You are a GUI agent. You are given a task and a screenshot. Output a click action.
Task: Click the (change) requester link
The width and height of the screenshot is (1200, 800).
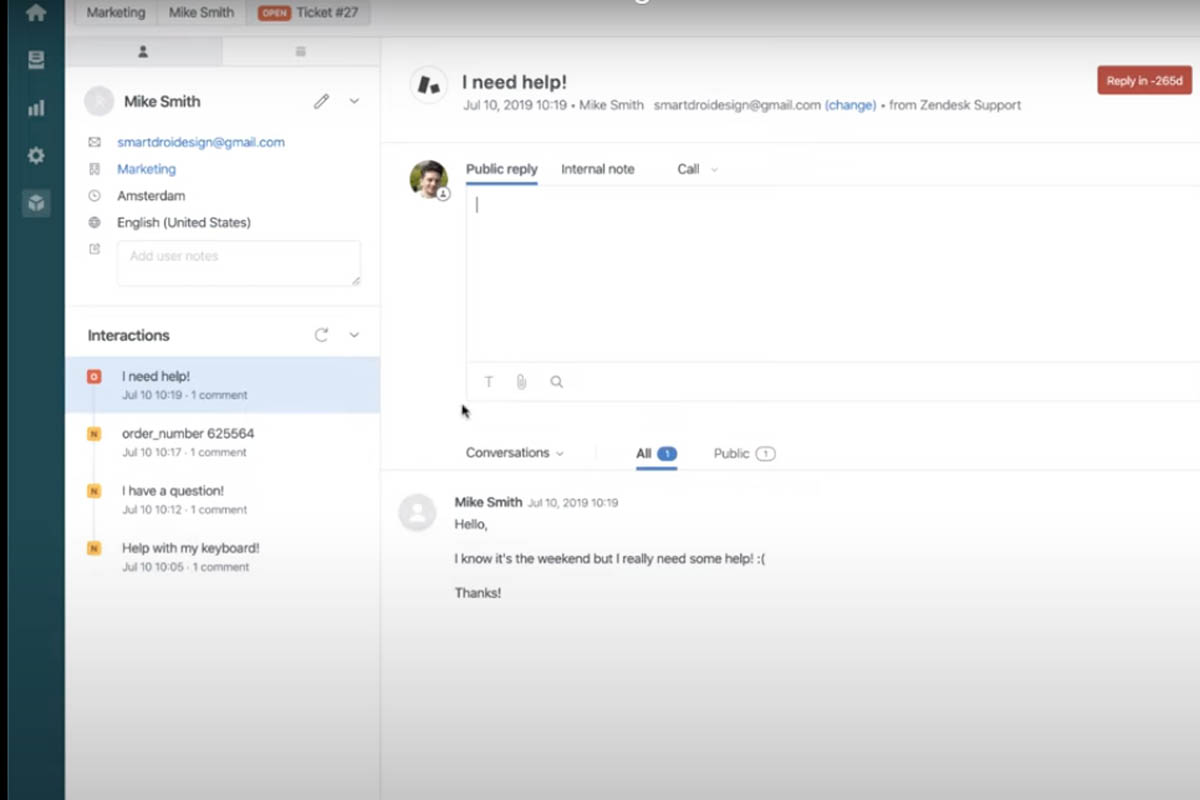(x=851, y=105)
